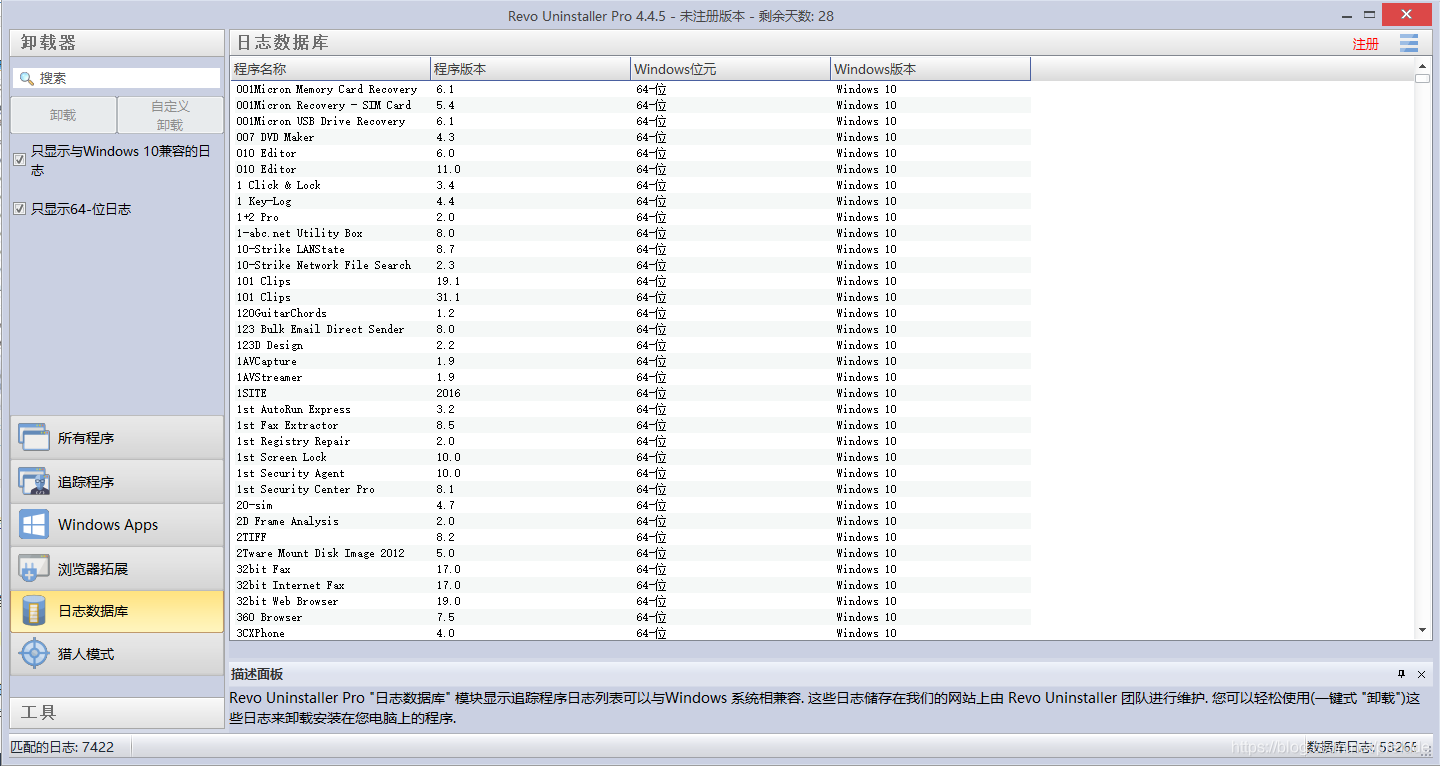Open 追踪程序 (Traced Programs) module icon
The height and width of the screenshot is (766, 1440).
point(34,482)
